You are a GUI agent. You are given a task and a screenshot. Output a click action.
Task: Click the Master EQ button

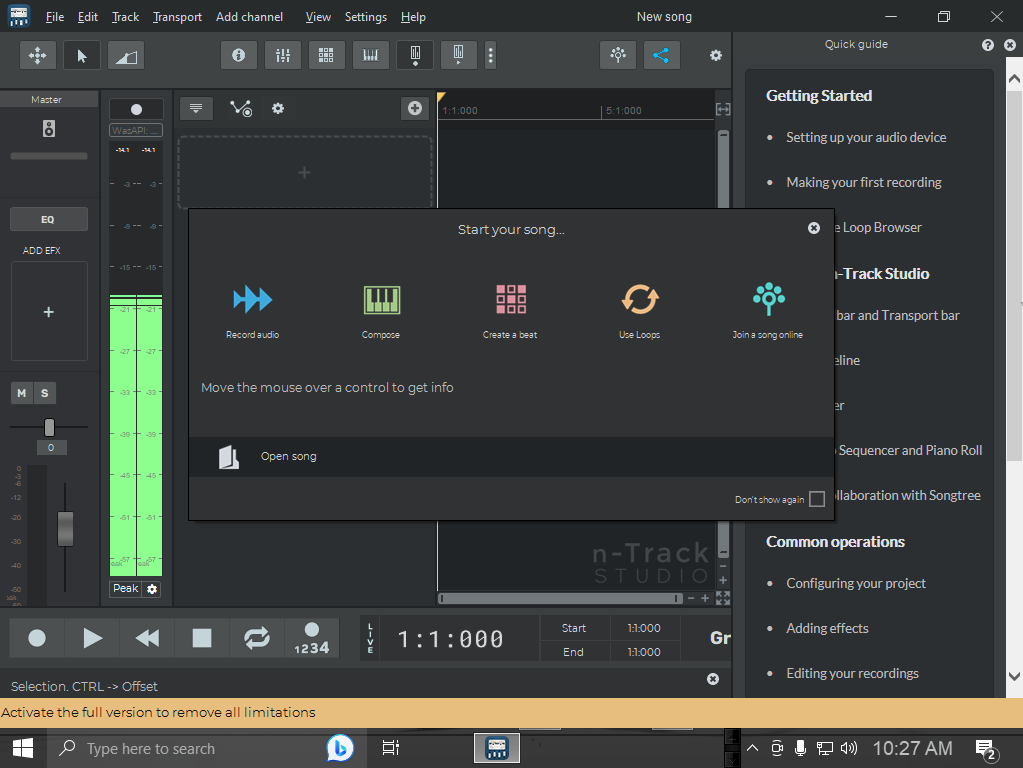[x=48, y=219]
